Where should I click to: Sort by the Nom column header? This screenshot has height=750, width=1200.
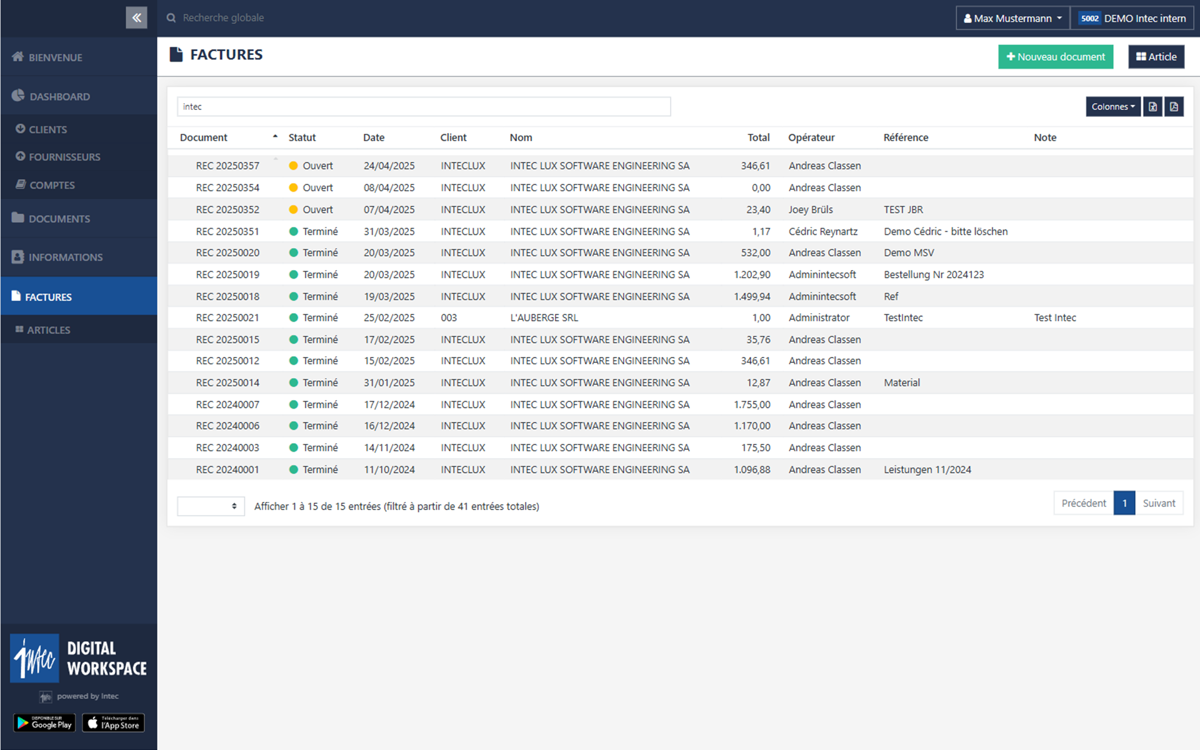click(521, 138)
